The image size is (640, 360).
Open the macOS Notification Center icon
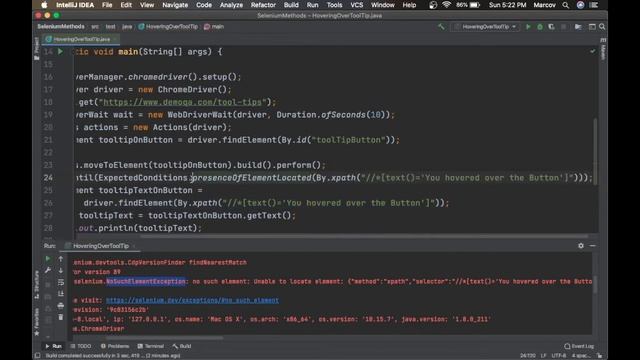coord(594,5)
